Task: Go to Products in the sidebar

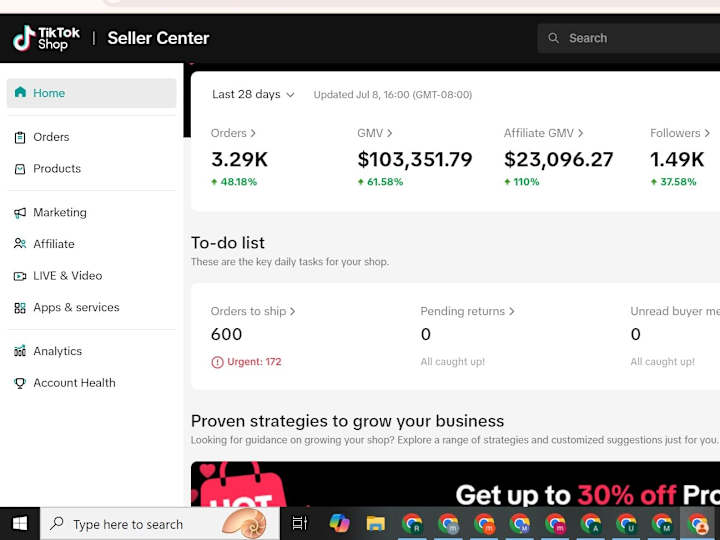Action: [x=57, y=169]
